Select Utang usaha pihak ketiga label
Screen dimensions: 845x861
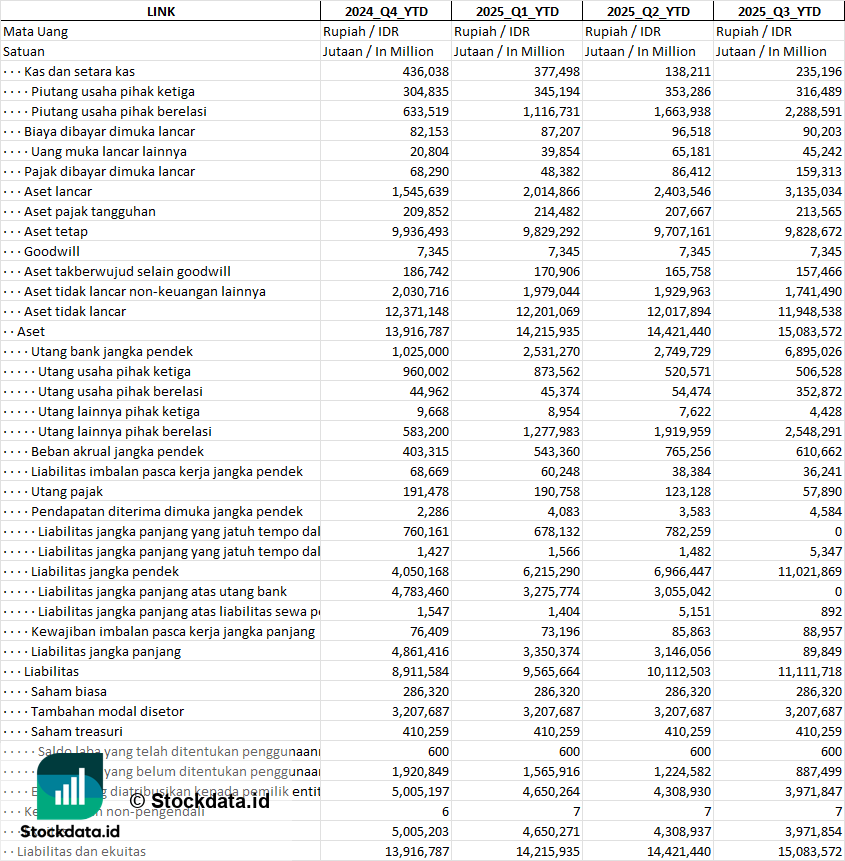point(114,372)
